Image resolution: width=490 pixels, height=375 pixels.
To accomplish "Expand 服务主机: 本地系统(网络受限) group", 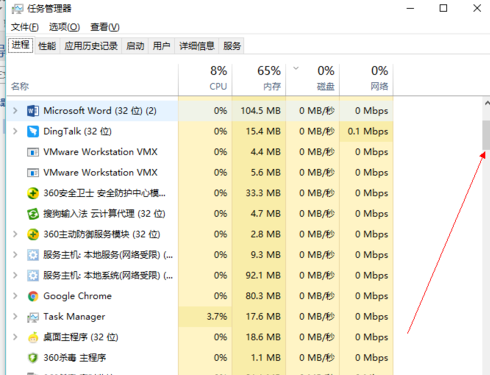I will pos(15,276).
